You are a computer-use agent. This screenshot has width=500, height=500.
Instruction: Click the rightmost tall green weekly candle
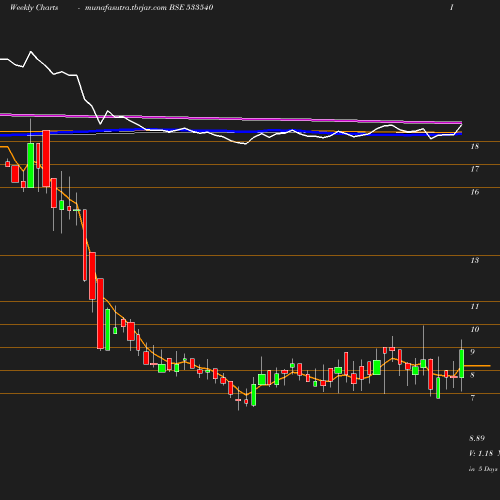pos(462,363)
